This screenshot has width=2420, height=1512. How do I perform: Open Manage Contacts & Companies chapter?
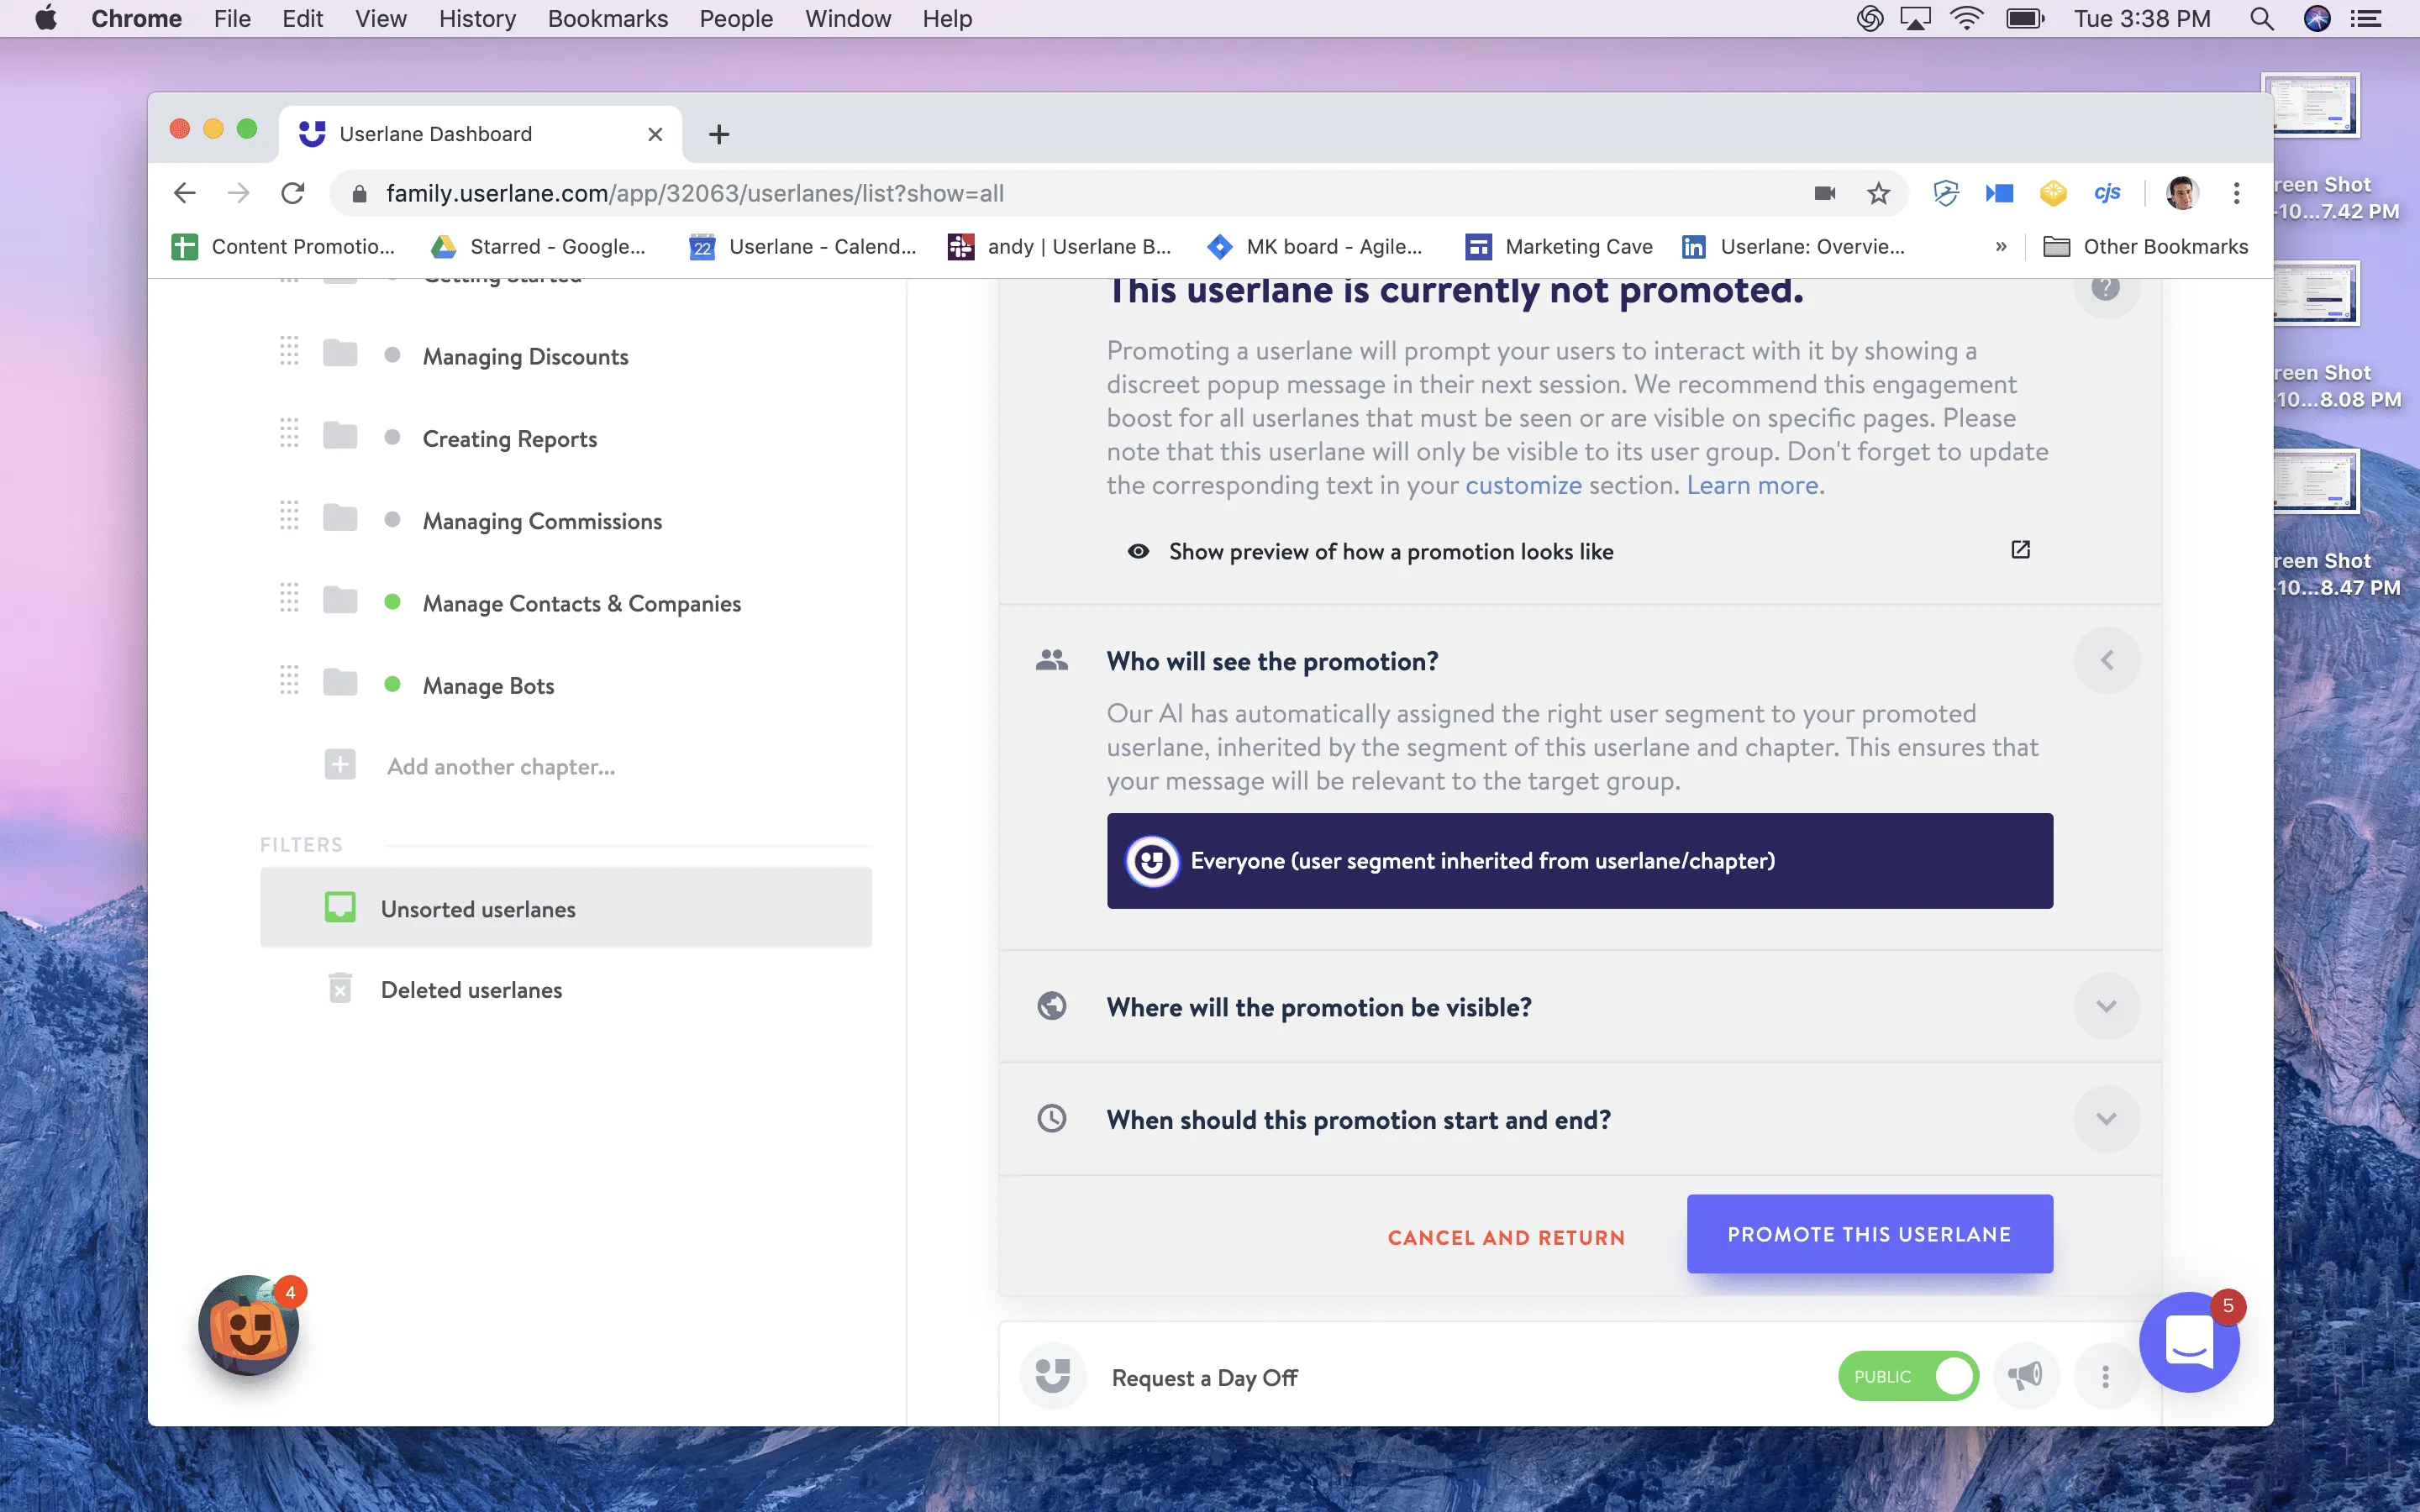(581, 603)
